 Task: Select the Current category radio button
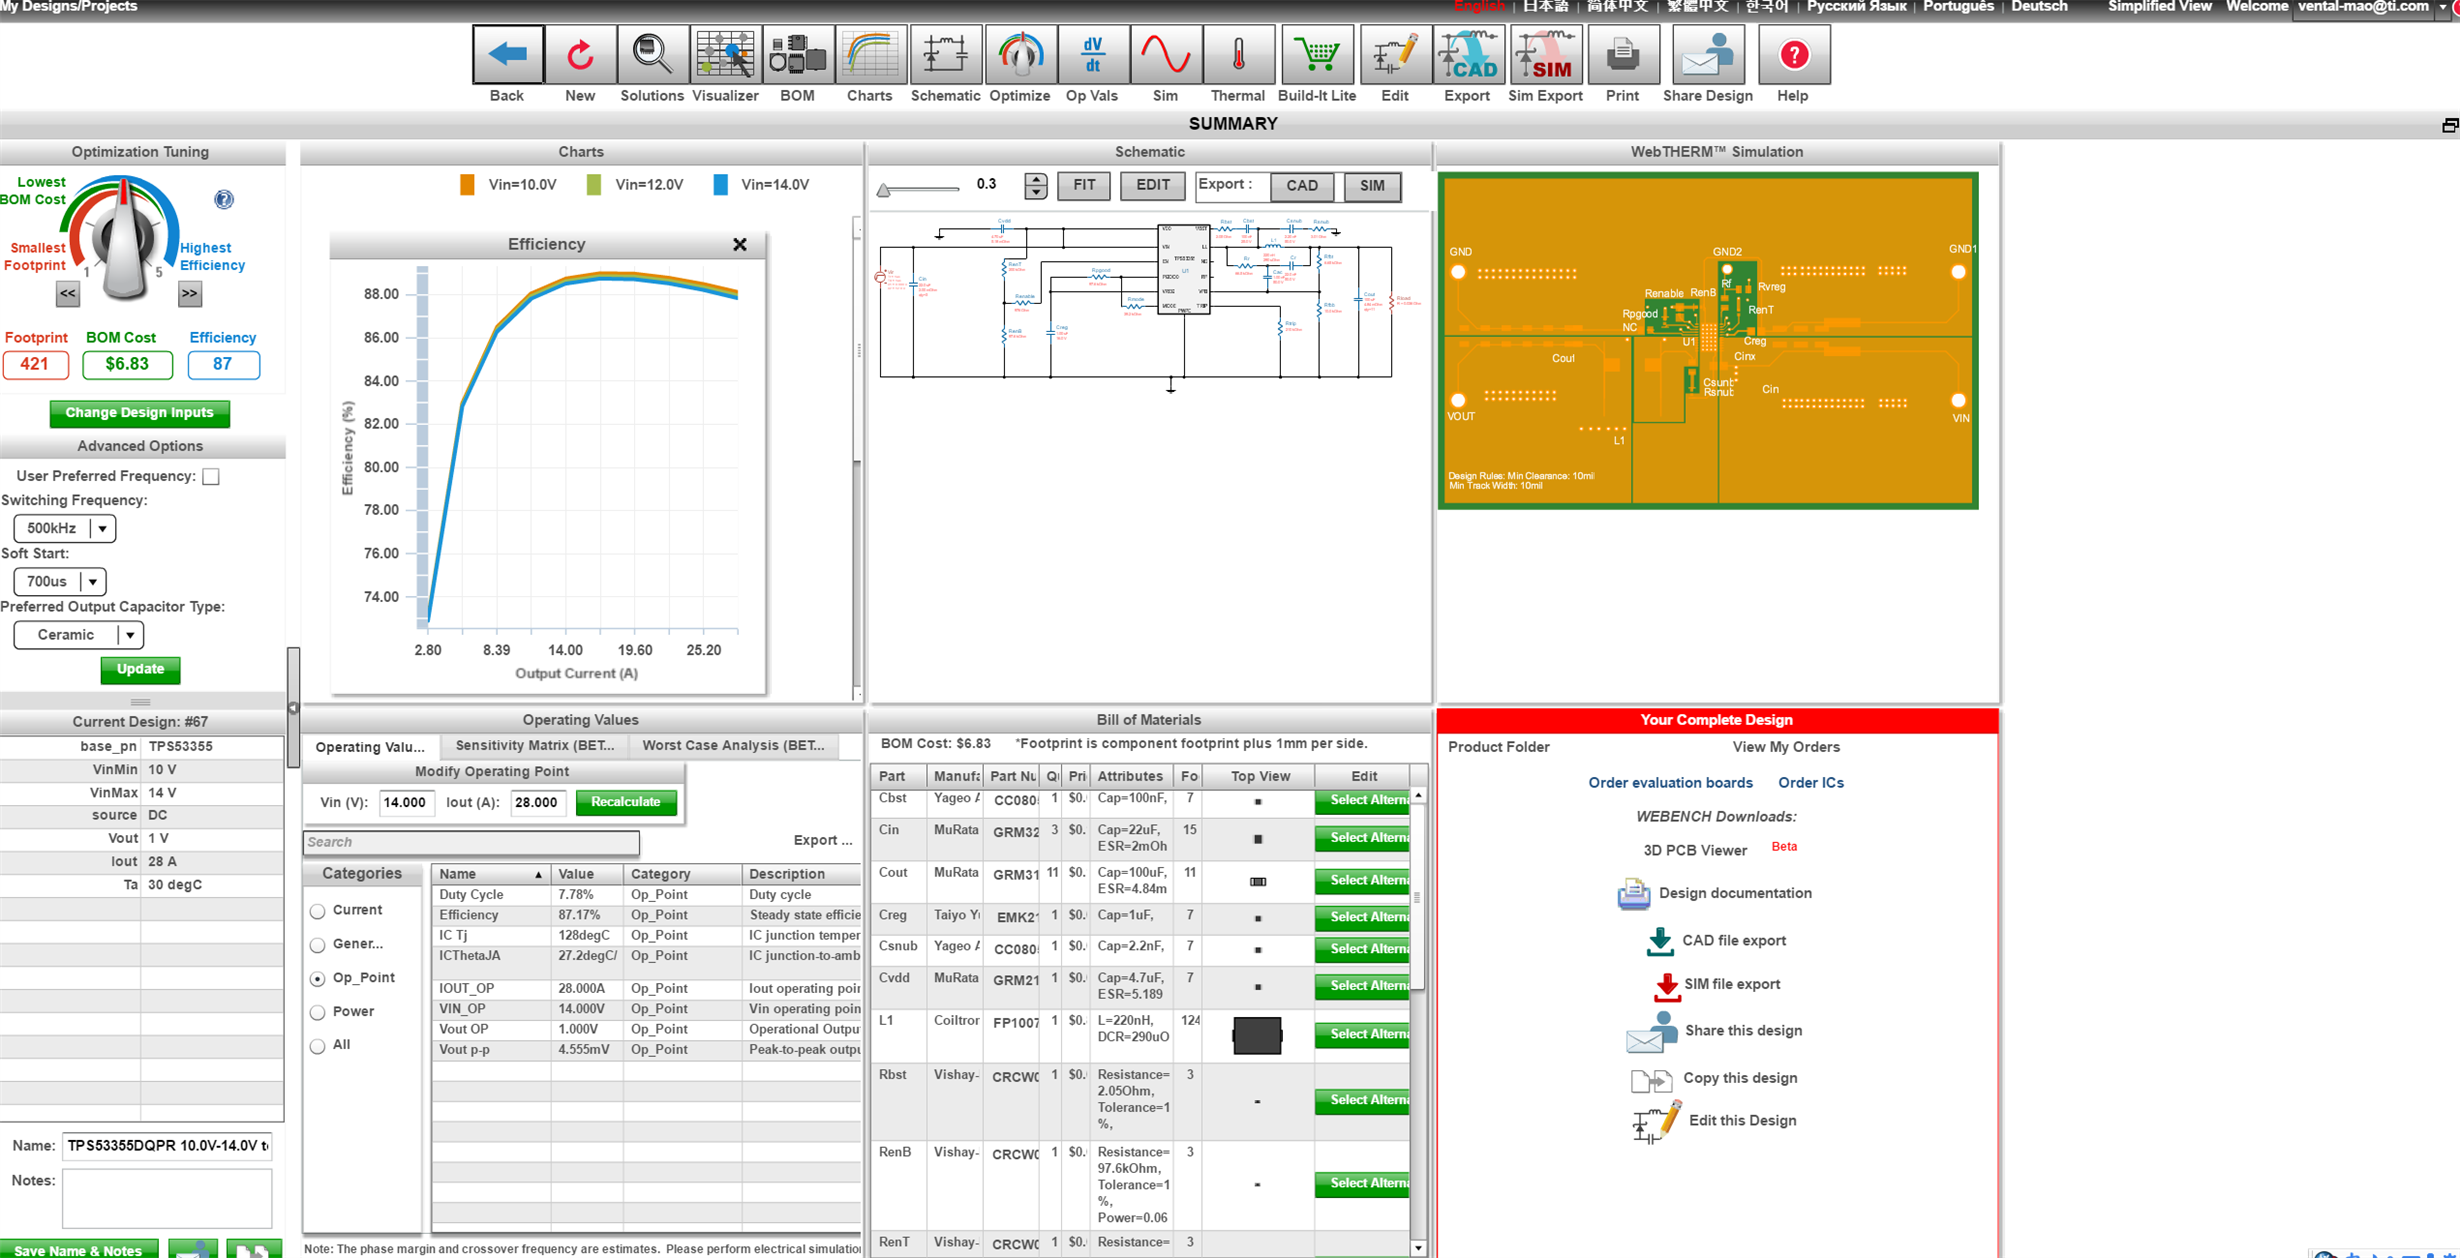coord(318,911)
